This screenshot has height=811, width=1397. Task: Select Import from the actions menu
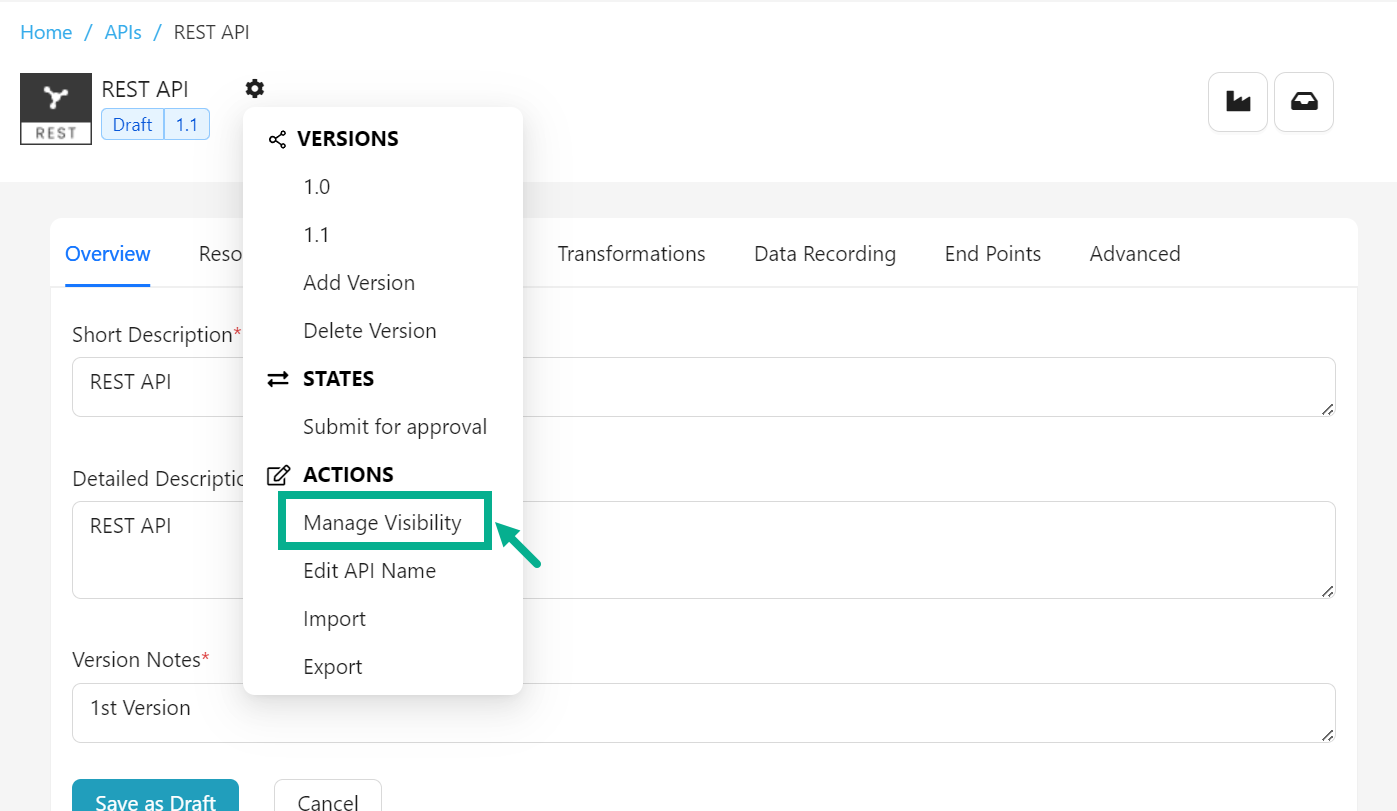coord(334,619)
